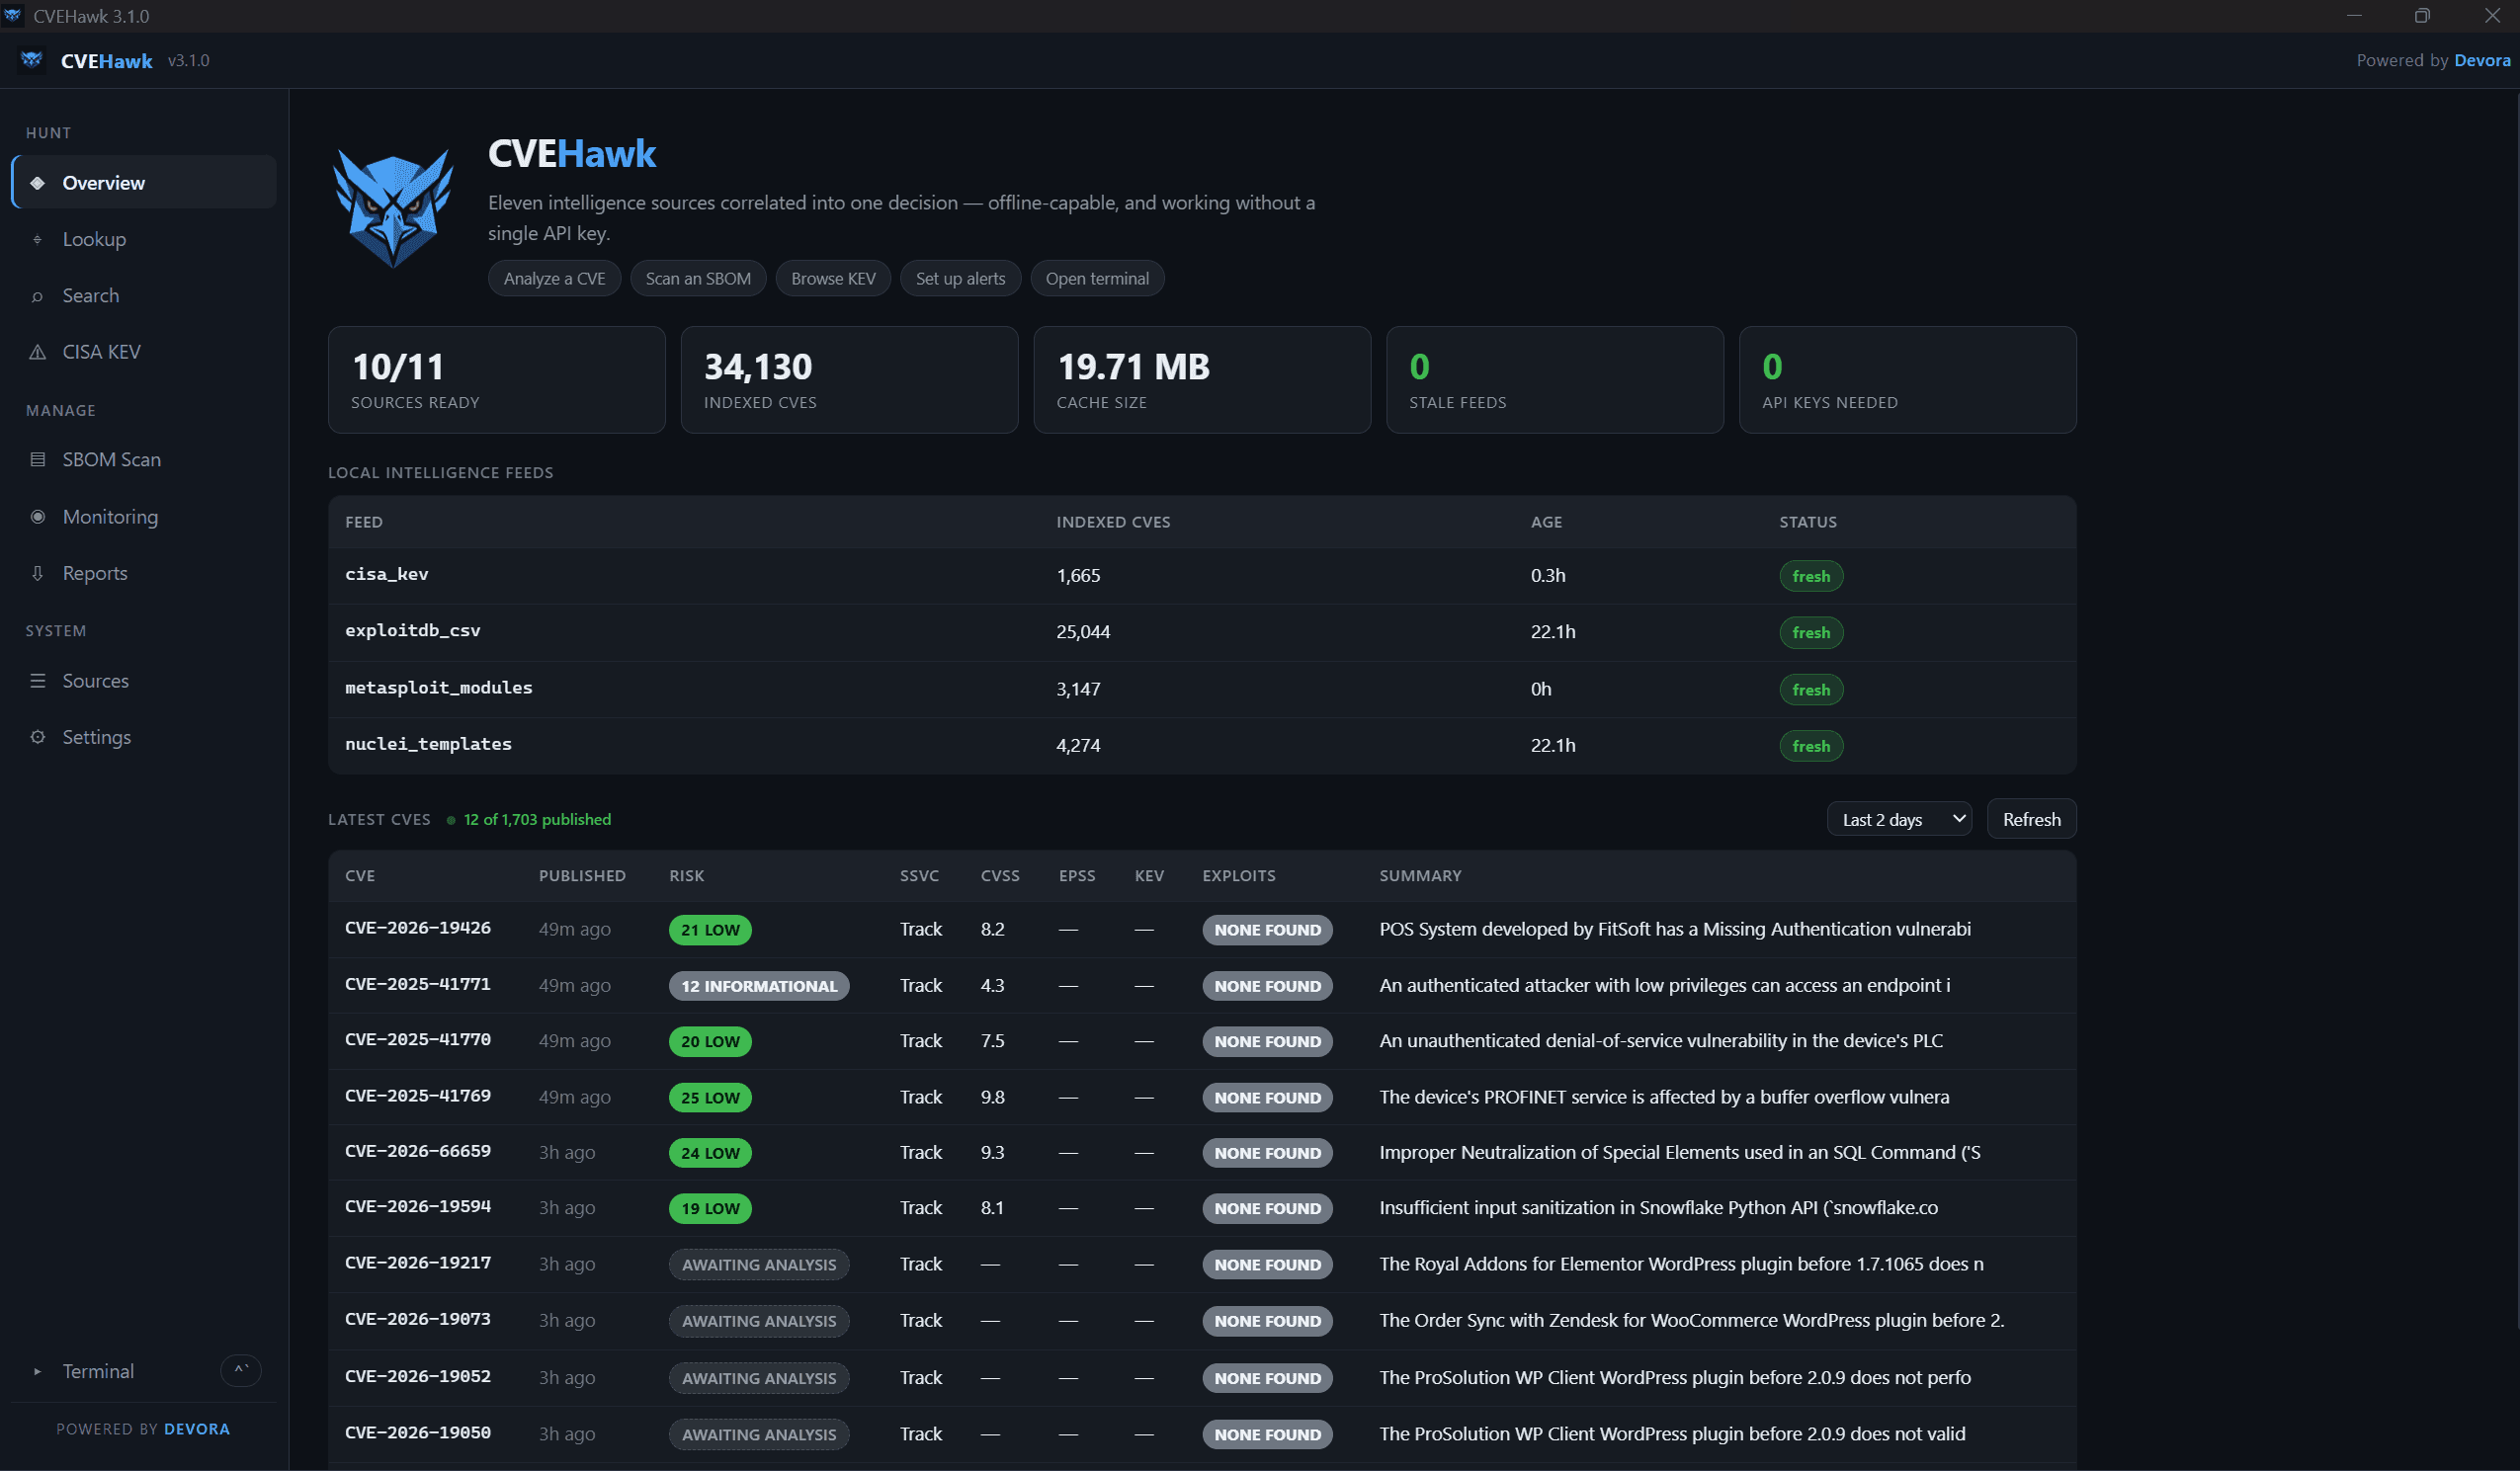Viewport: 2520px width, 1471px height.
Task: Click the Indexed CVEs 34,130 stat card
Action: click(849, 380)
